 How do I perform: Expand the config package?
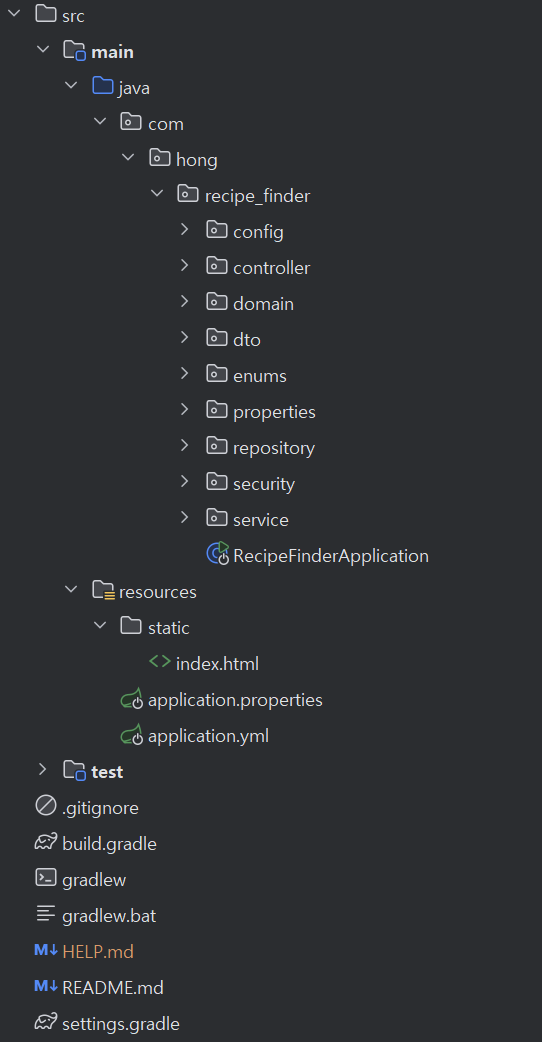[185, 231]
